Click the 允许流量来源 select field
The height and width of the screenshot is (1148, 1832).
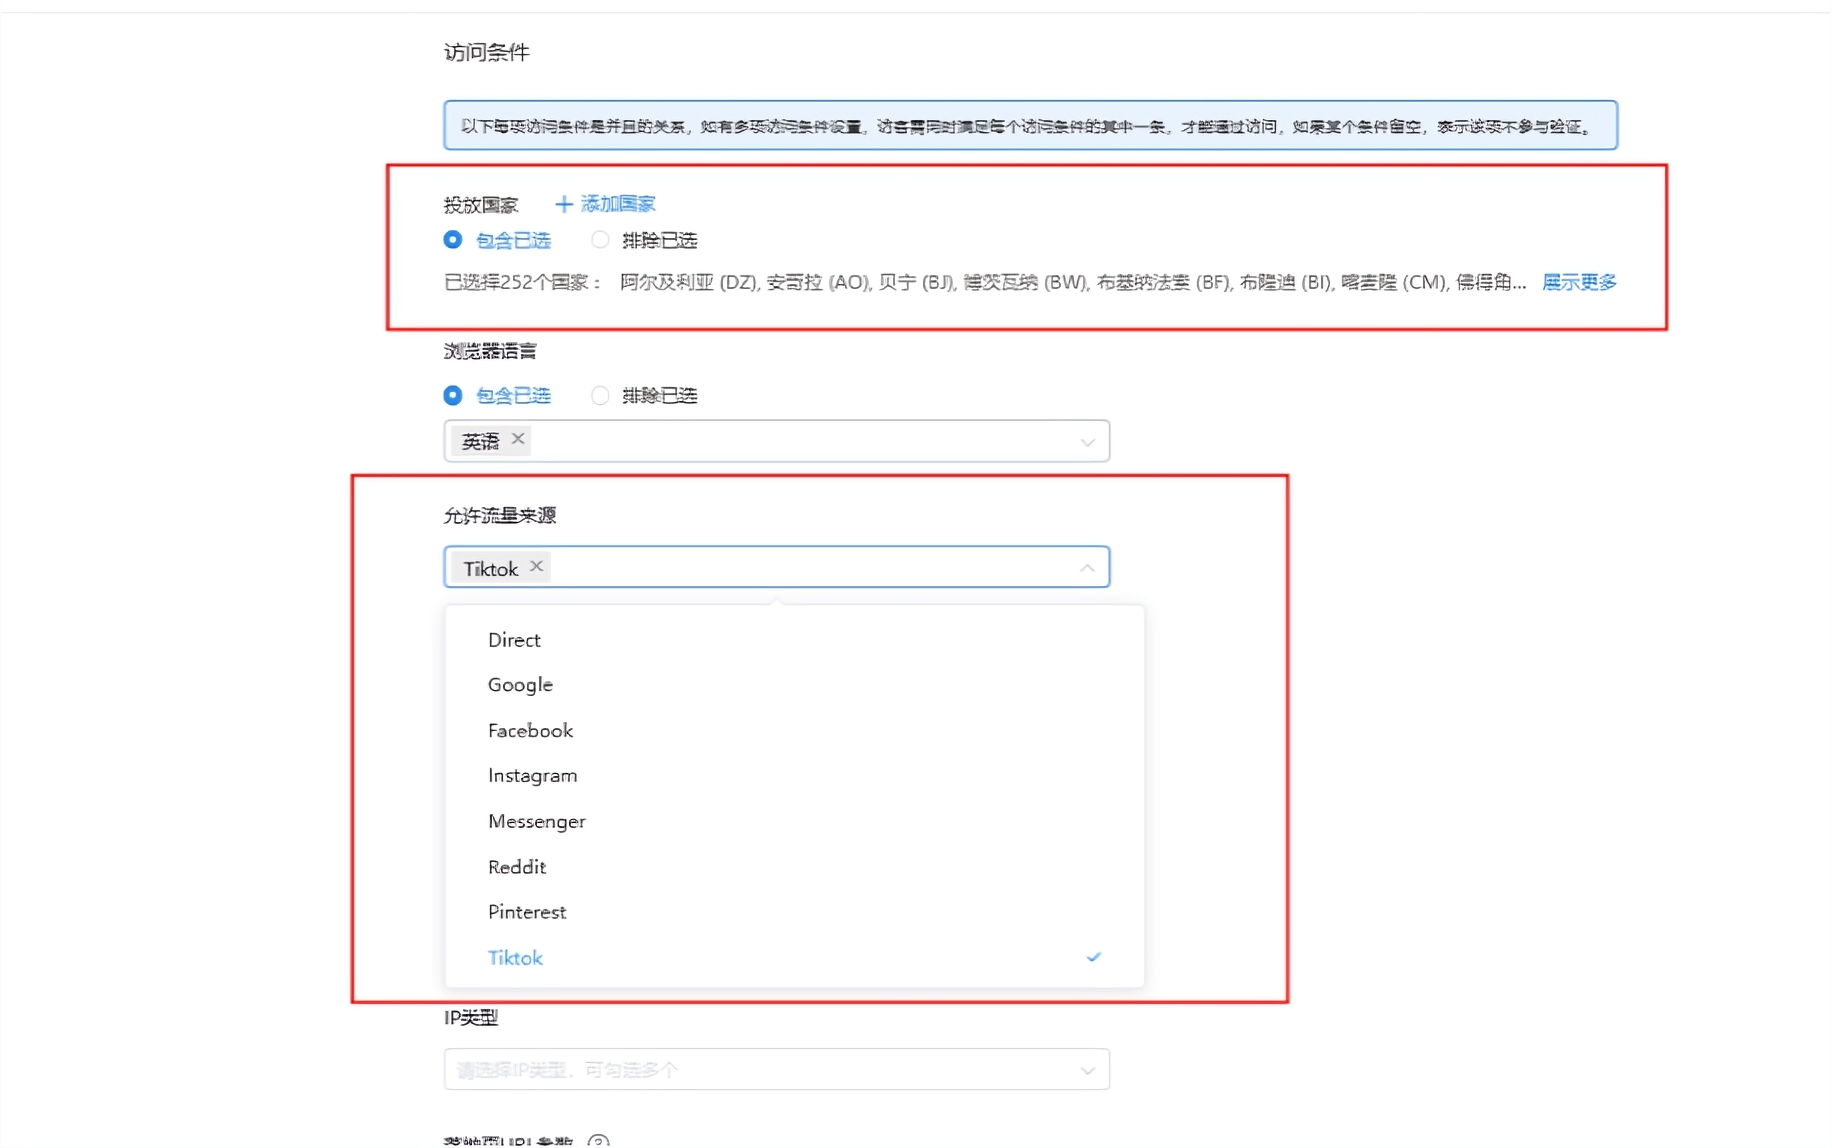click(x=777, y=567)
